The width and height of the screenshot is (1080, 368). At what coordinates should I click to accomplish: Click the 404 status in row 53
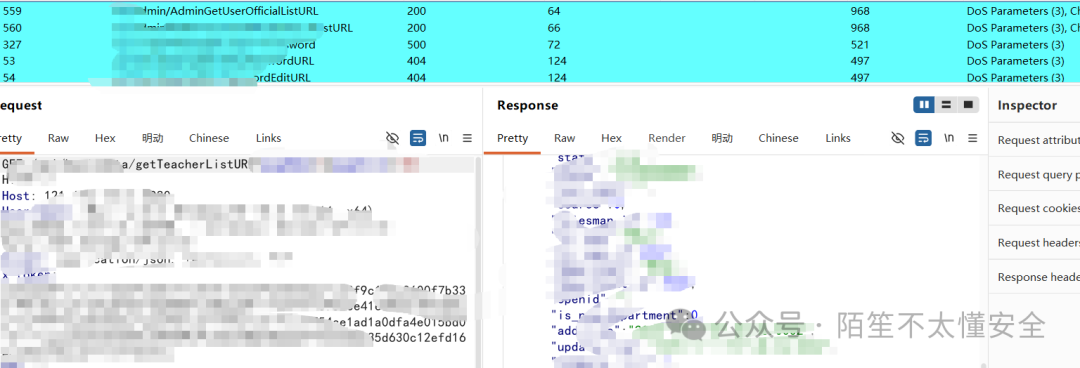[416, 61]
